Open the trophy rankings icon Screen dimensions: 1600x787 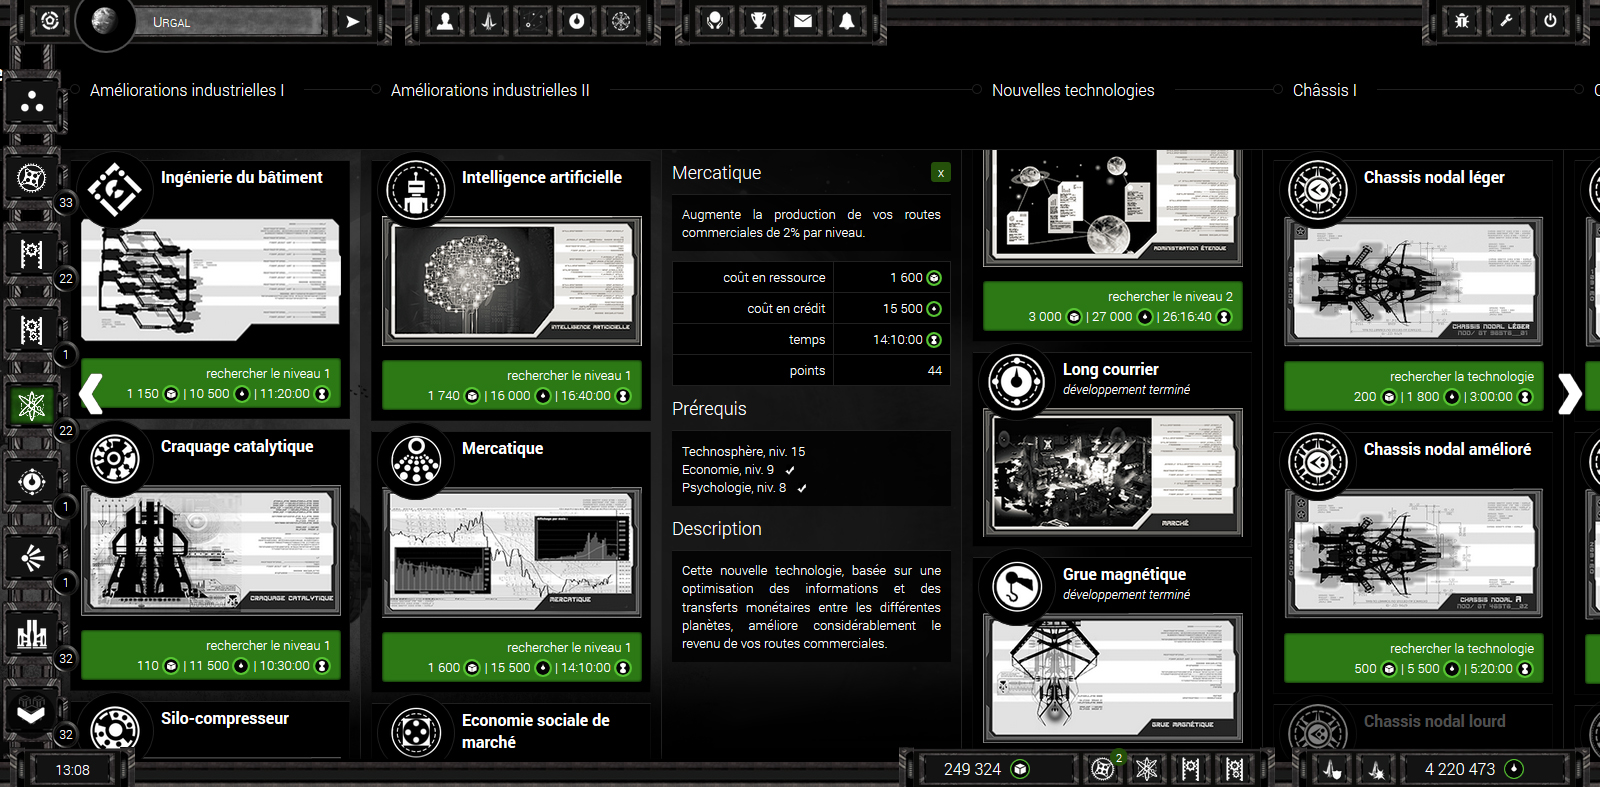coord(759,21)
